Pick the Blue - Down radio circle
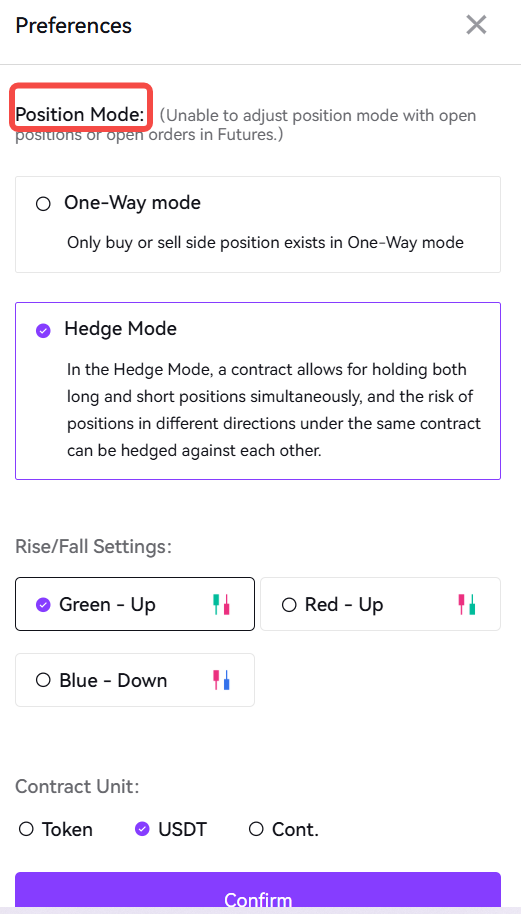Screen dimensions: 521x914 (43, 680)
